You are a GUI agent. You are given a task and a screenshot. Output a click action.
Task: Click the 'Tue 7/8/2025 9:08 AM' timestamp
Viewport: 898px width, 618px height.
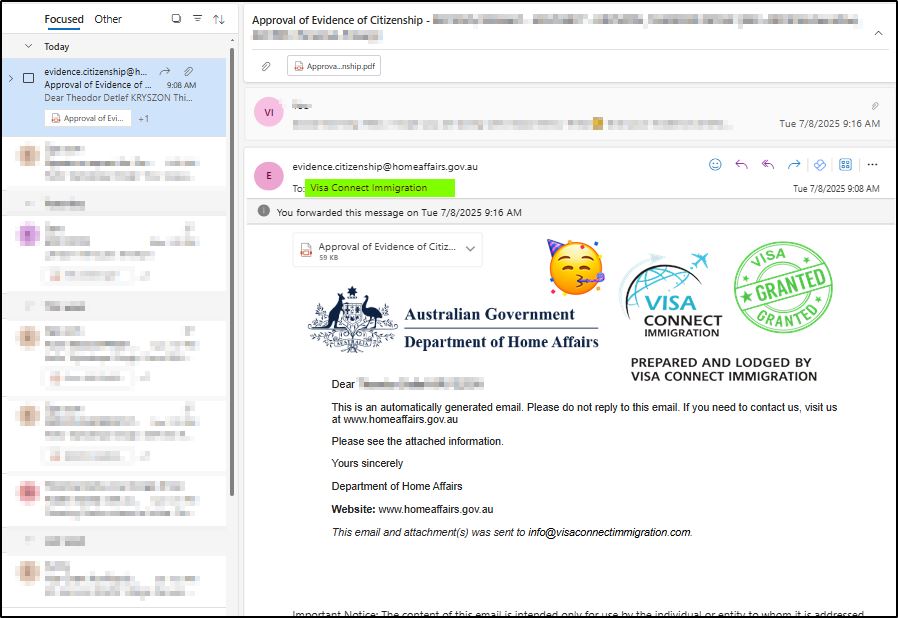836,188
